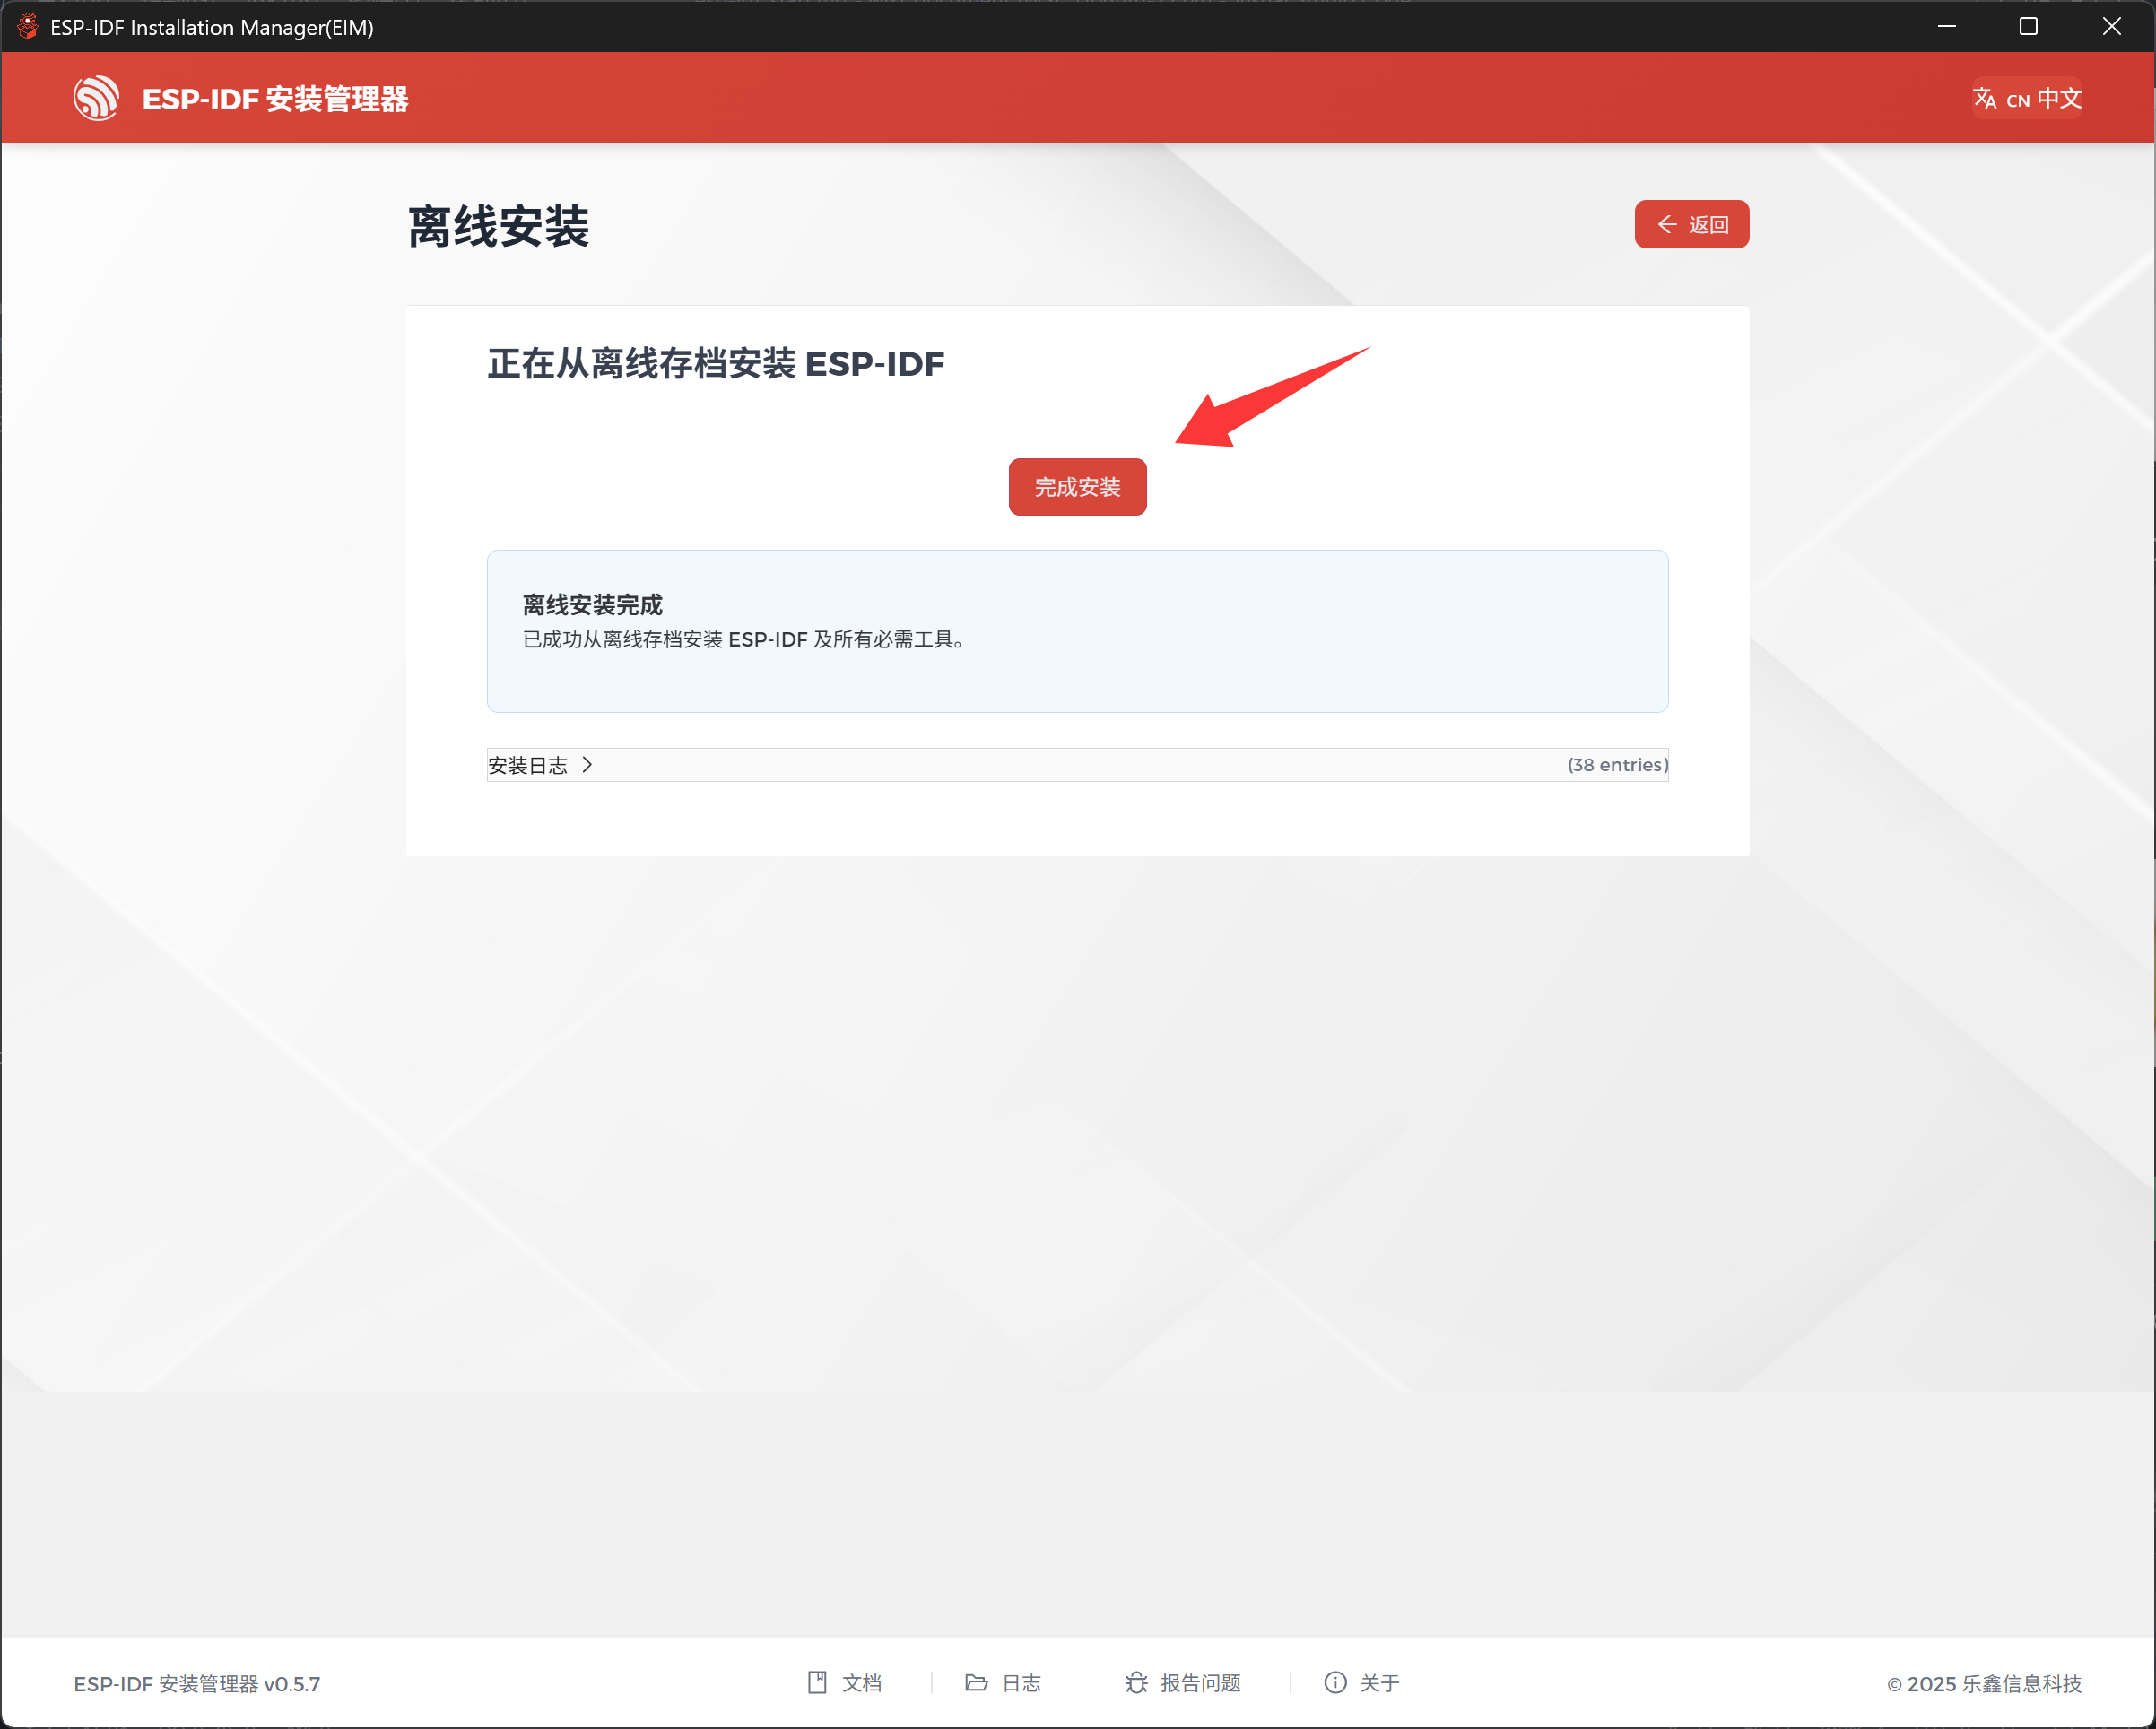Close the EIM window

coord(2111,26)
